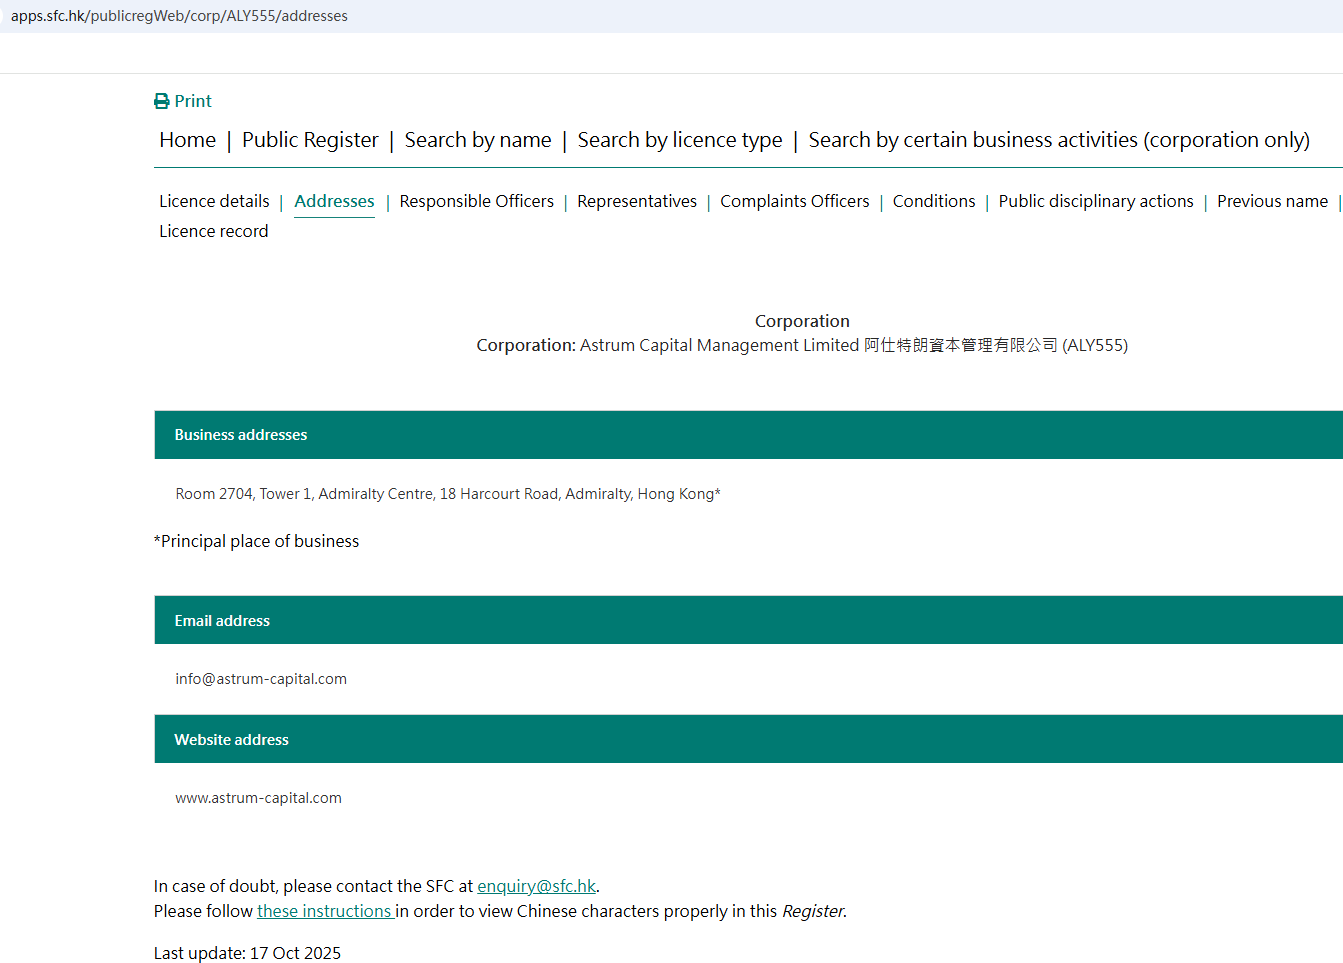This screenshot has width=1343, height=963.
Task: Click the Astrum Capital Management Limited name
Action: [x=719, y=345]
